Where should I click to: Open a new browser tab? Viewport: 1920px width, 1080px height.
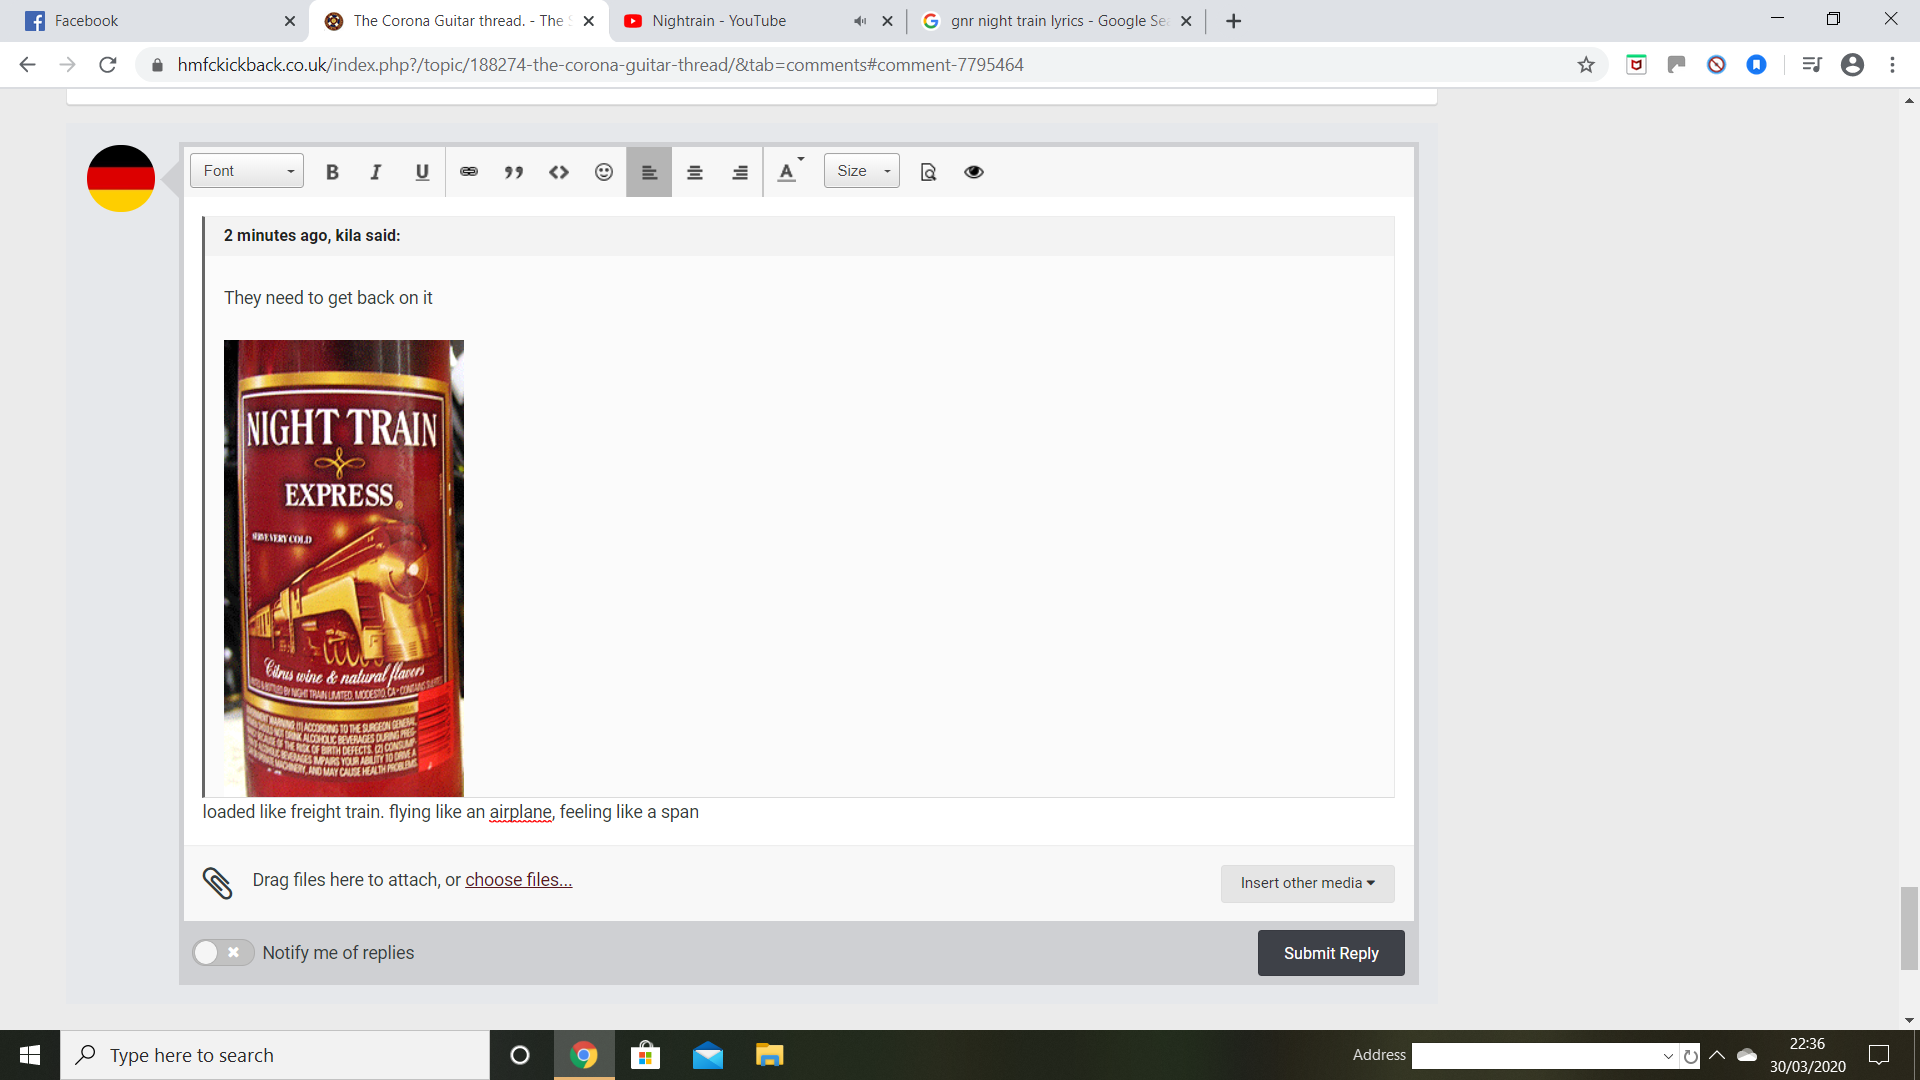coord(1234,21)
